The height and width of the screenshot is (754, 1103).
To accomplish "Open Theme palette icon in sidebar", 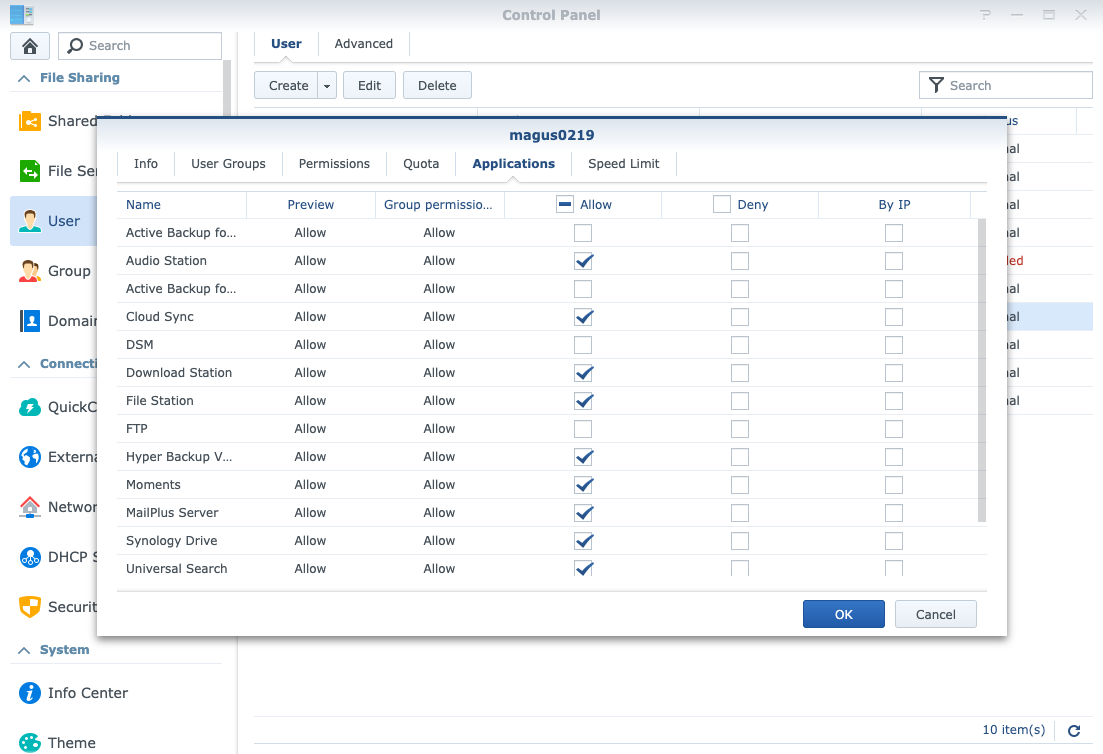I will [30, 743].
